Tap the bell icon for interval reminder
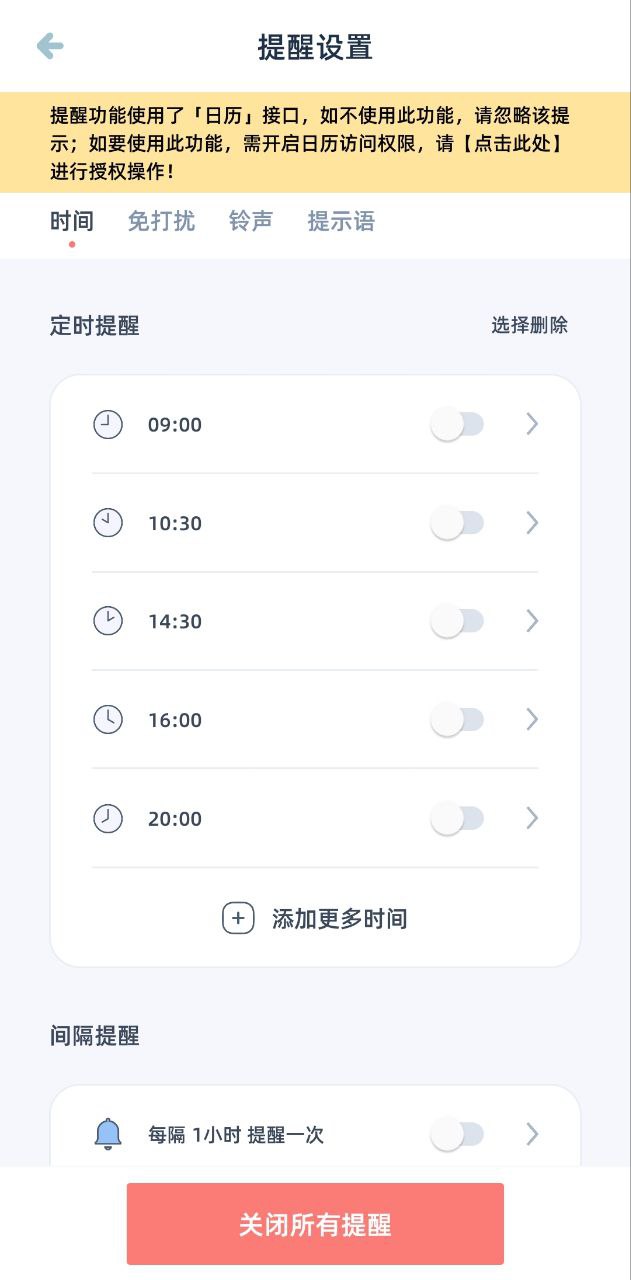Screen dimensions: 631x1280 pos(108,1134)
